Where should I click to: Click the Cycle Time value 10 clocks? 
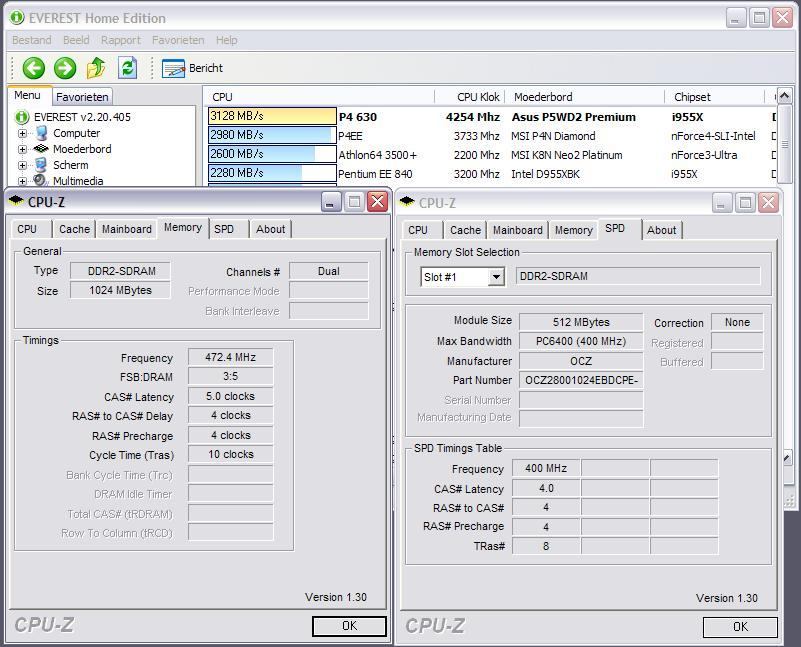click(230, 454)
